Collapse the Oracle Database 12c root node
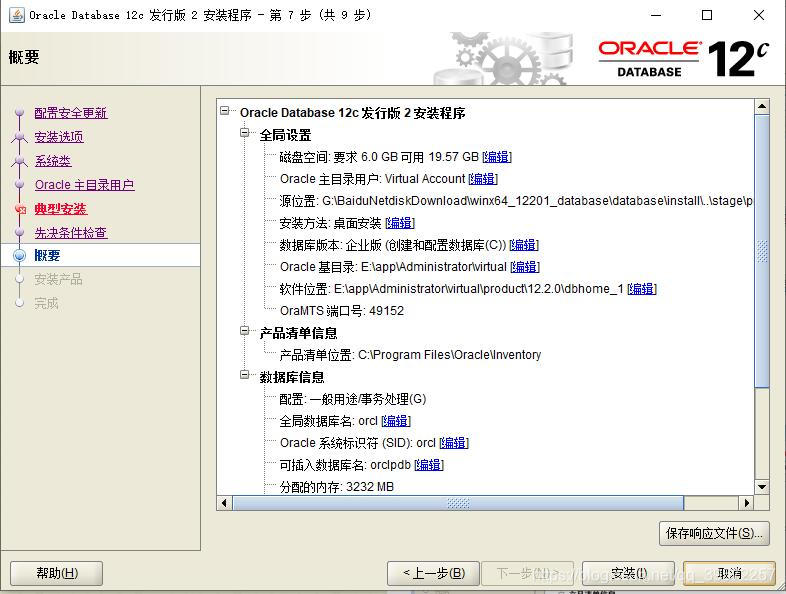 coord(225,111)
